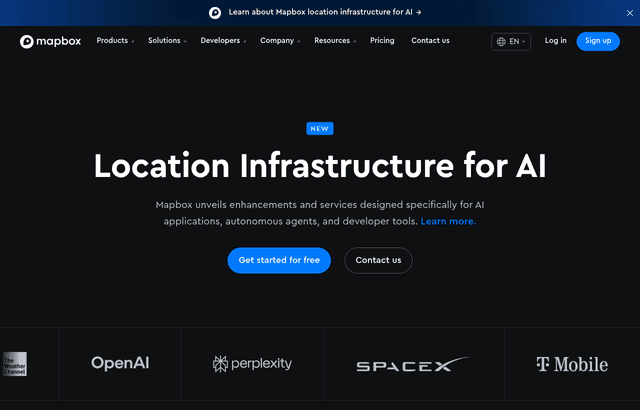
Task: Open the banner link about location infrastructure
Action: tap(325, 12)
